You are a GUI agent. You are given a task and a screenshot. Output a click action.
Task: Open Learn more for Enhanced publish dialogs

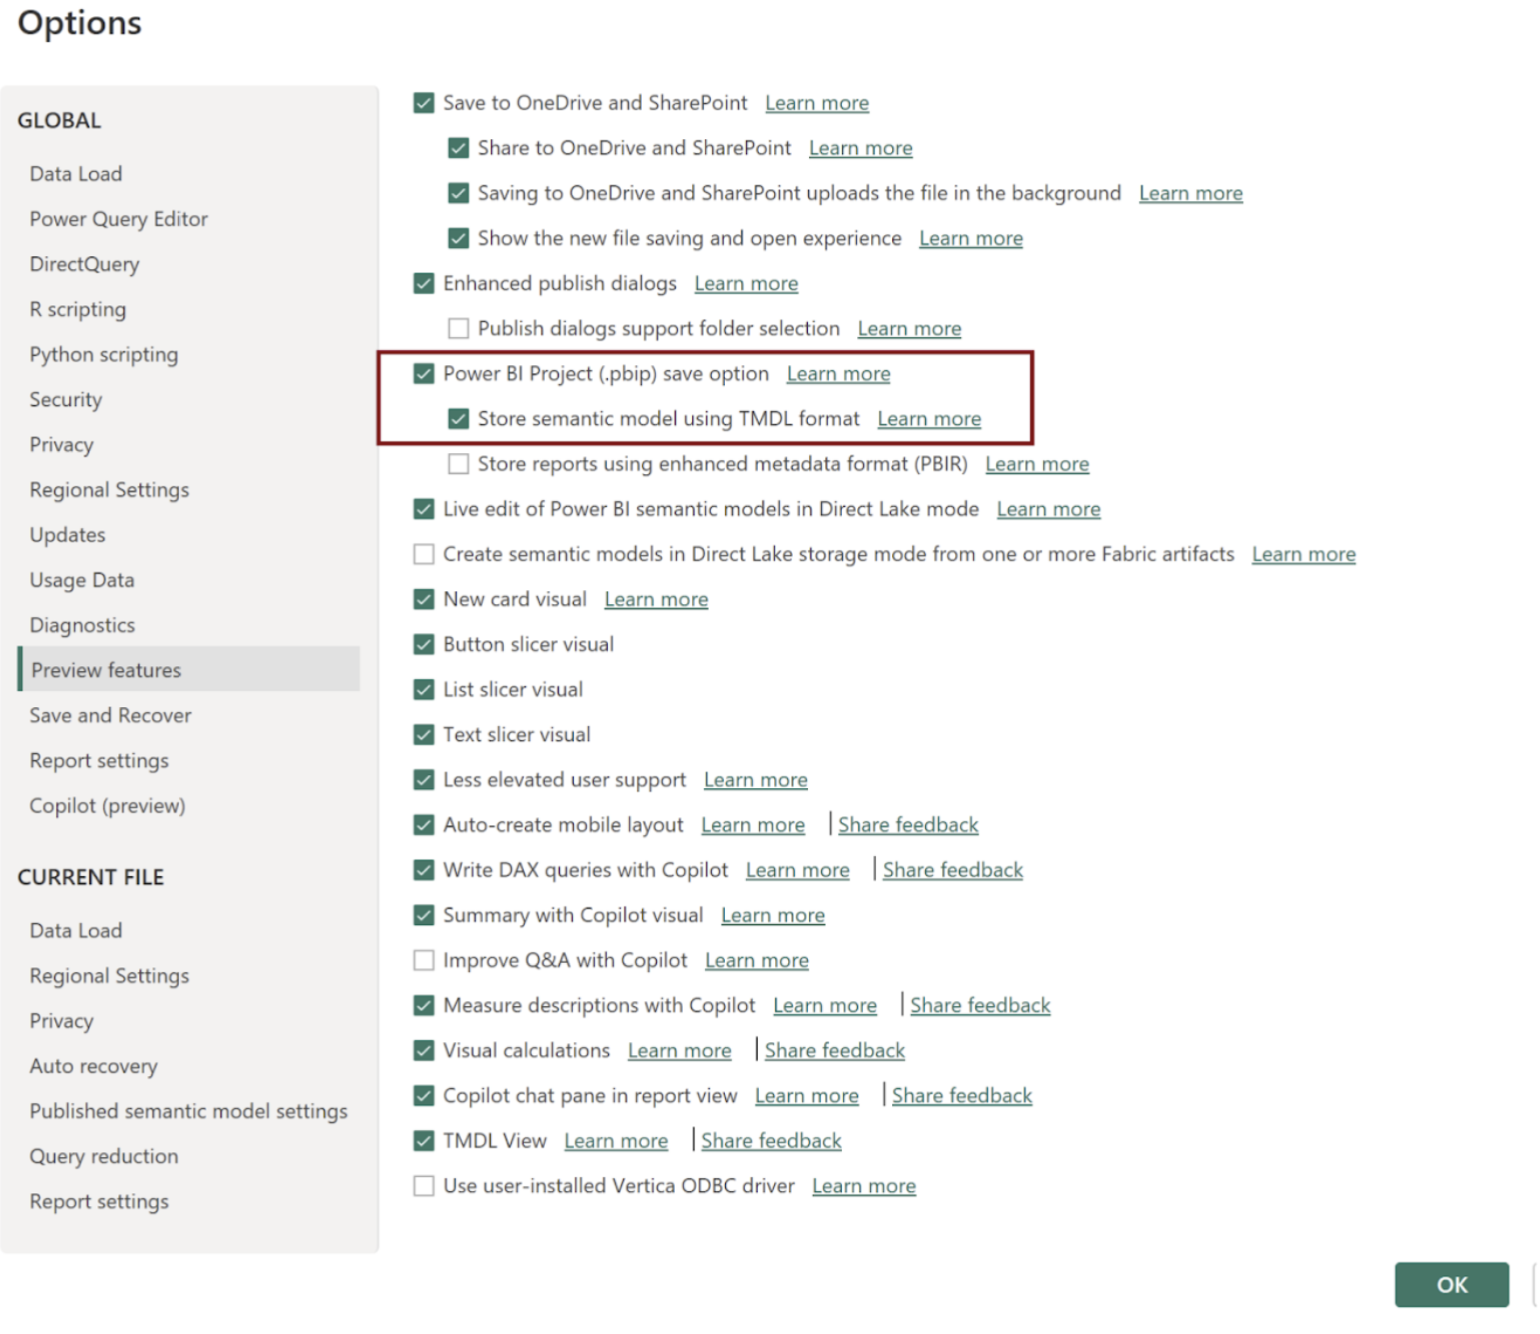746,284
